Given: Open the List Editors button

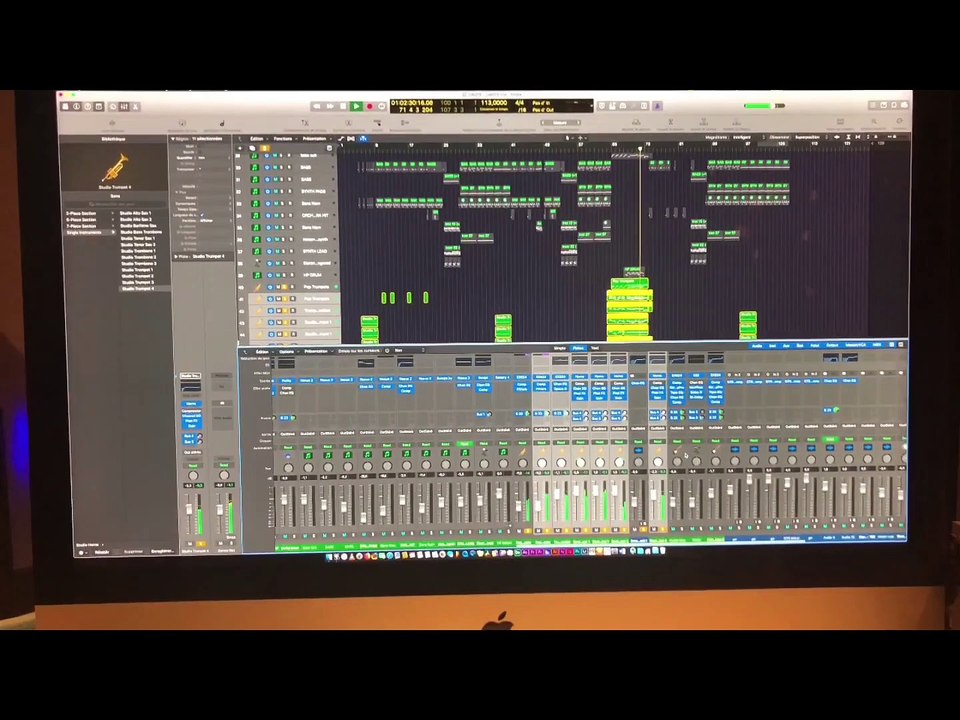Looking at the screenshot, I should point(873,105).
